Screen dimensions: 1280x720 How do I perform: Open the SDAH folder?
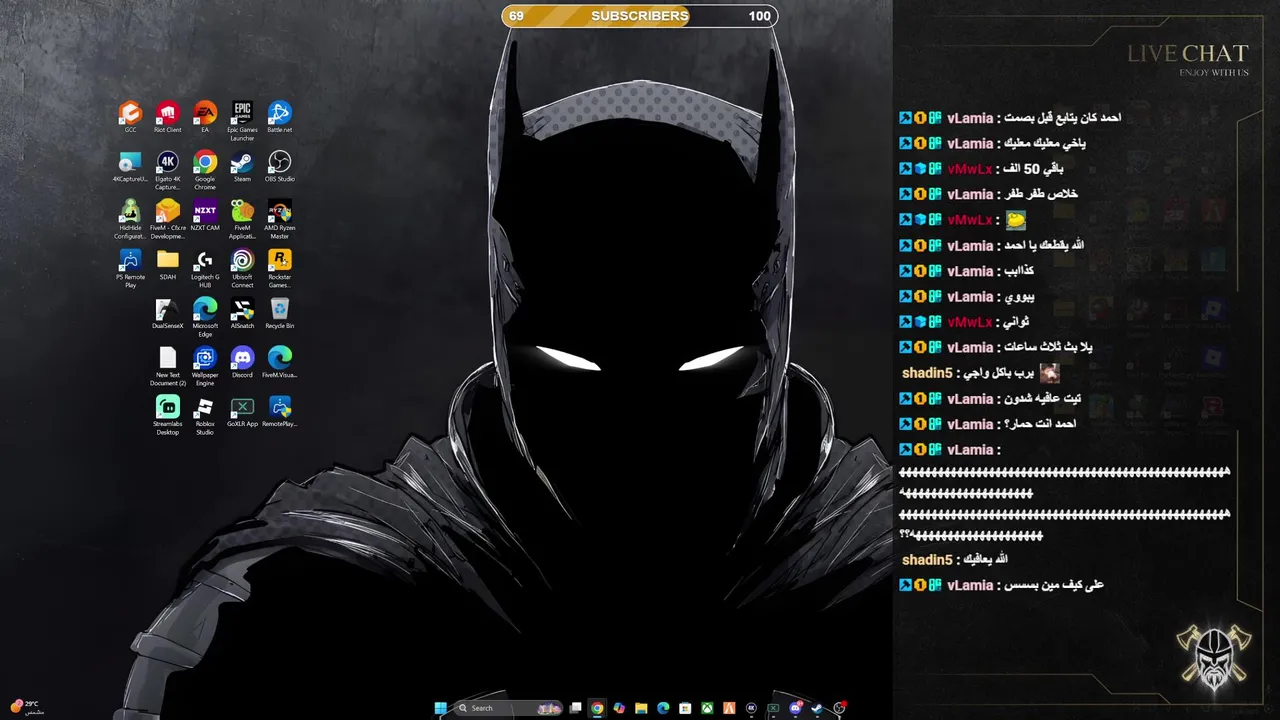pyautogui.click(x=167, y=264)
